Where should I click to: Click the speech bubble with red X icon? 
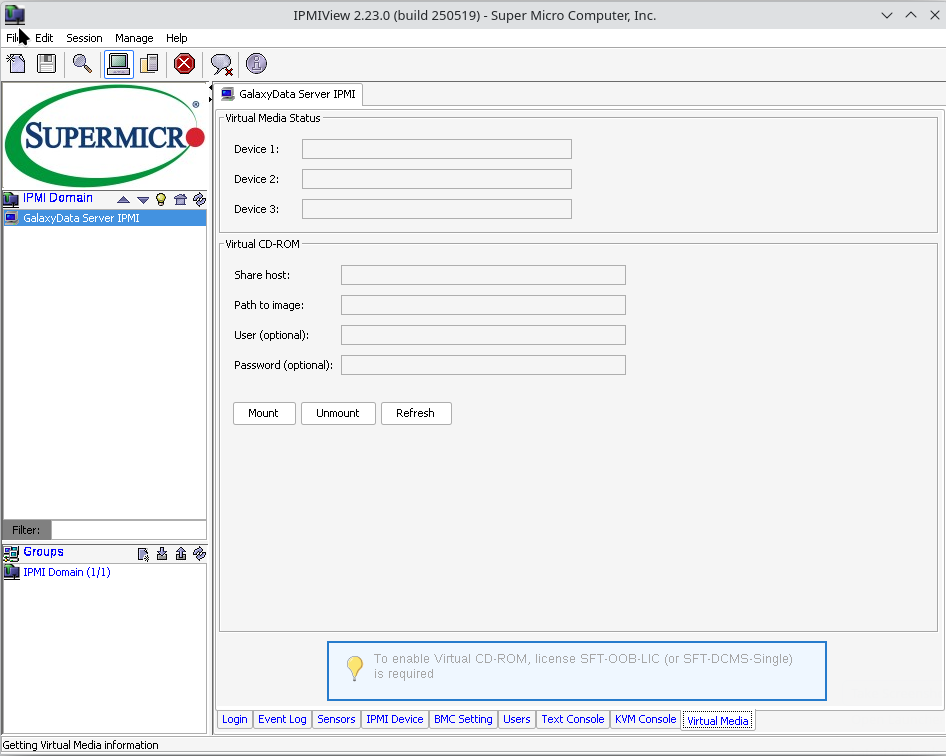pos(221,64)
